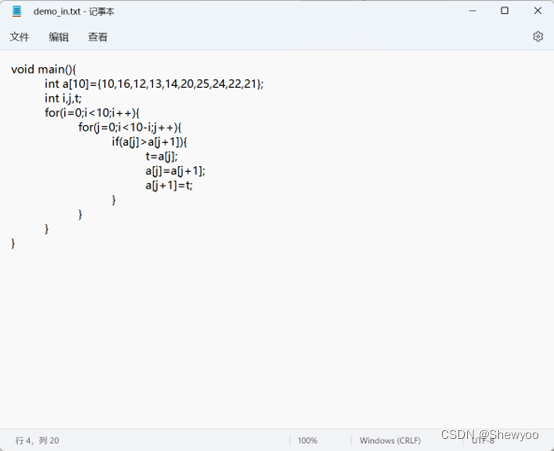The height and width of the screenshot is (451, 554).
Task: Click the line 'int i,j,t;'
Action: click(x=63, y=98)
